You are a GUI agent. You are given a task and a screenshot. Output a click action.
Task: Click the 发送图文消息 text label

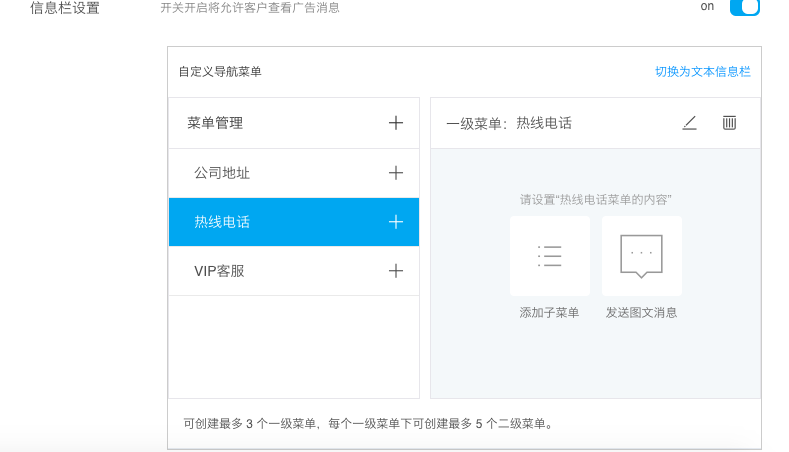coord(641,313)
